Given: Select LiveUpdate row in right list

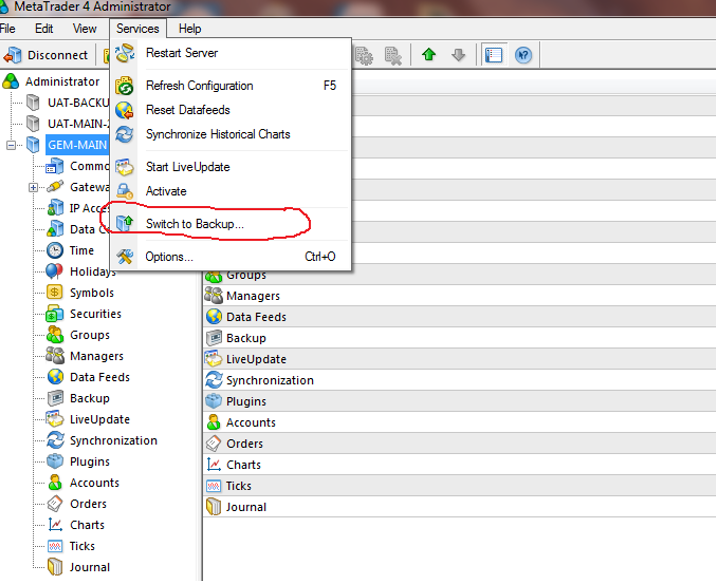Looking at the screenshot, I should tap(459, 359).
